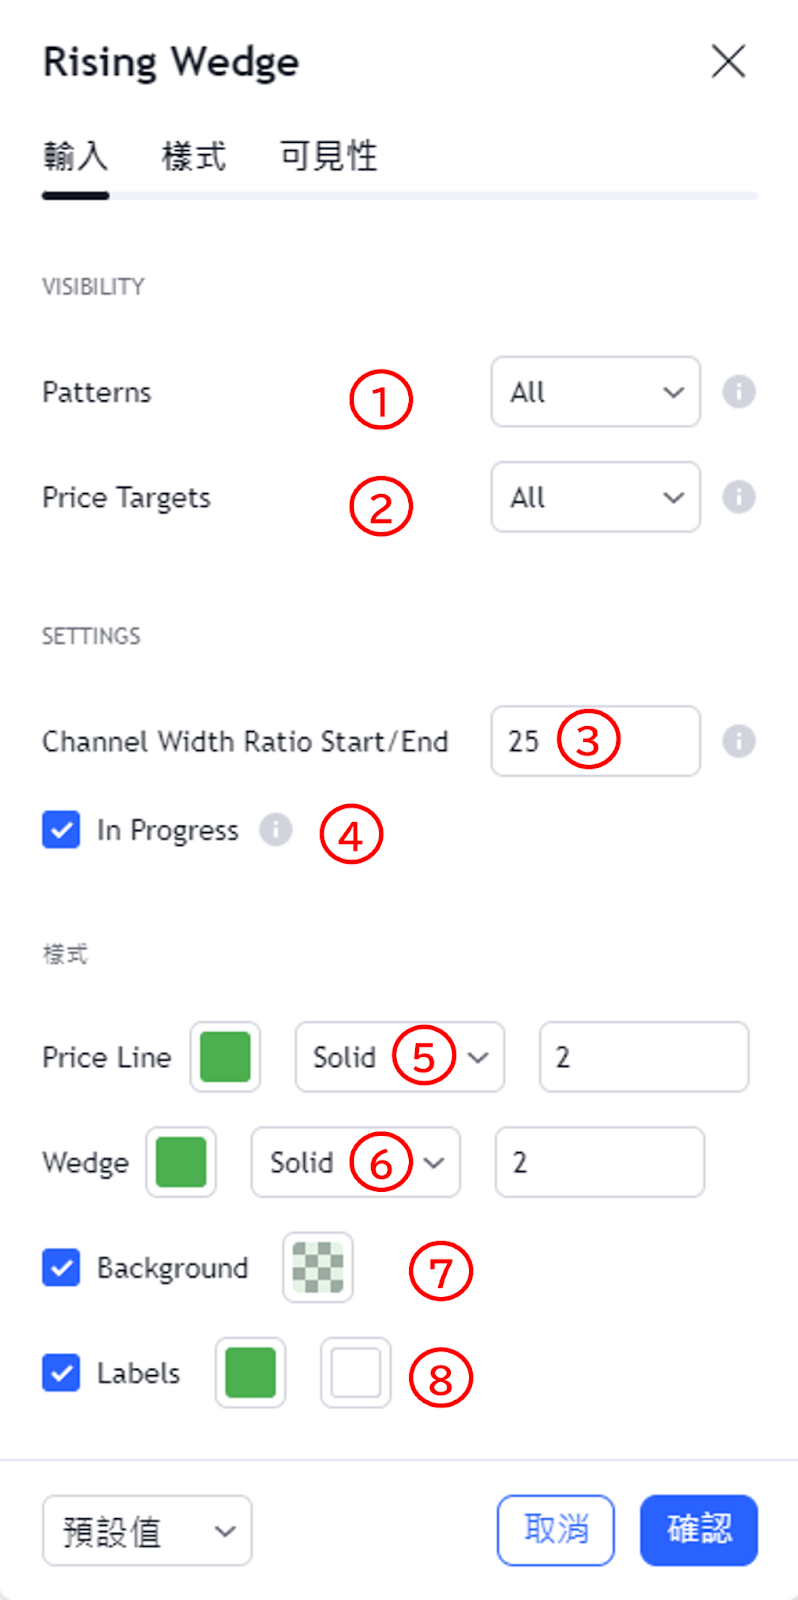Click the 確認 confirm button
The height and width of the screenshot is (1600, 798).
(699, 1530)
